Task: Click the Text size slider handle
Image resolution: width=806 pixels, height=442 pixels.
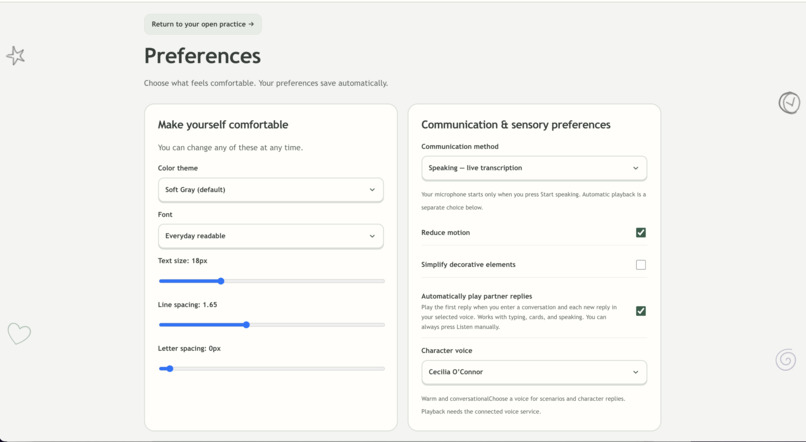Action: tap(221, 281)
